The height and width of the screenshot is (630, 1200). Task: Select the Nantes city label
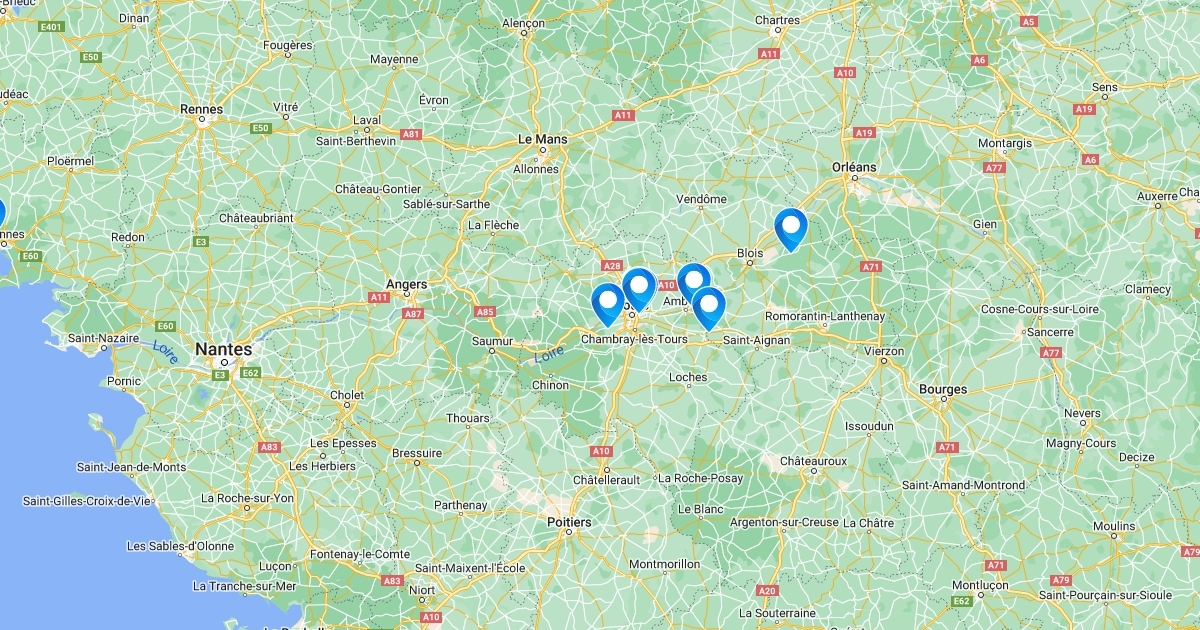pos(224,349)
